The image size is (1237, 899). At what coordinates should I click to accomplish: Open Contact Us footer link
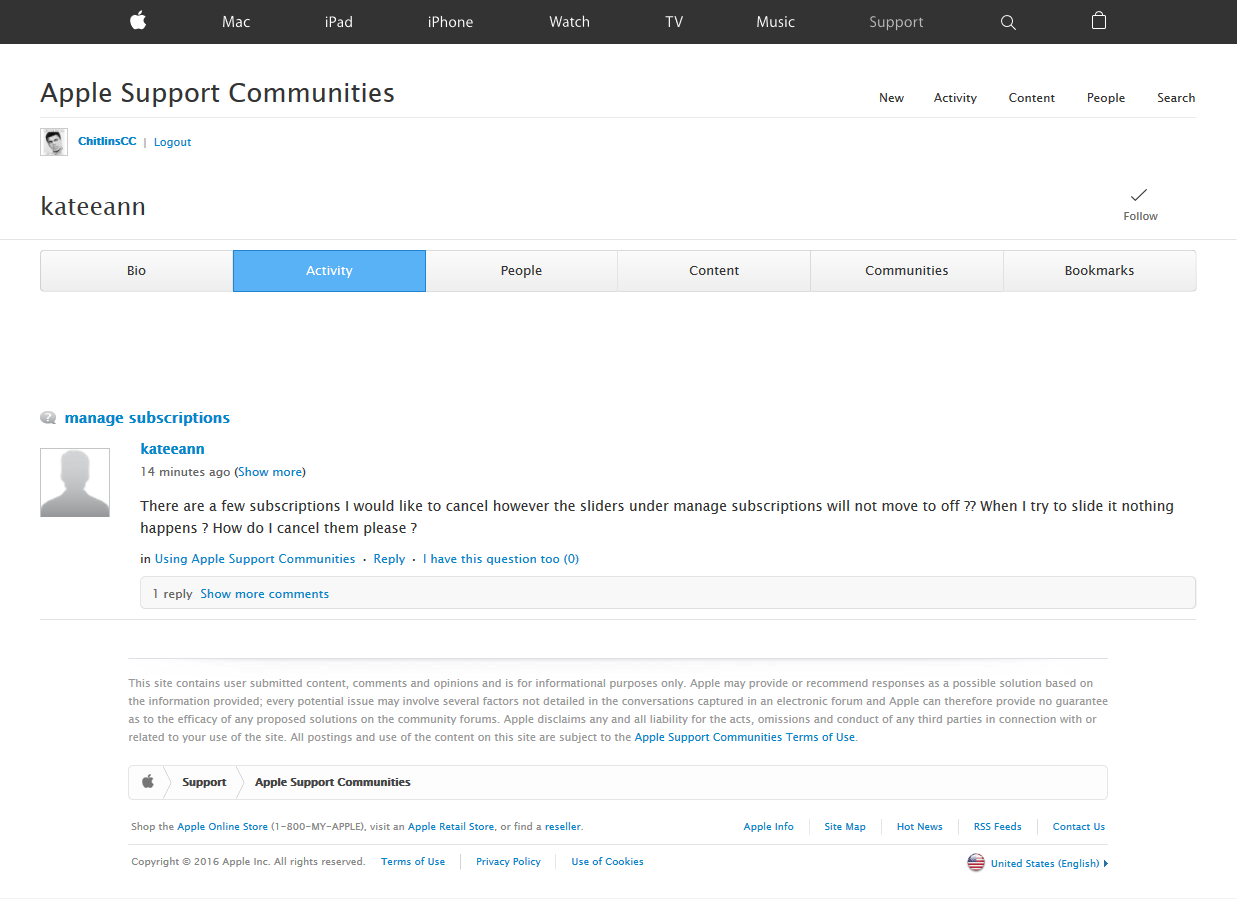pyautogui.click(x=1078, y=827)
